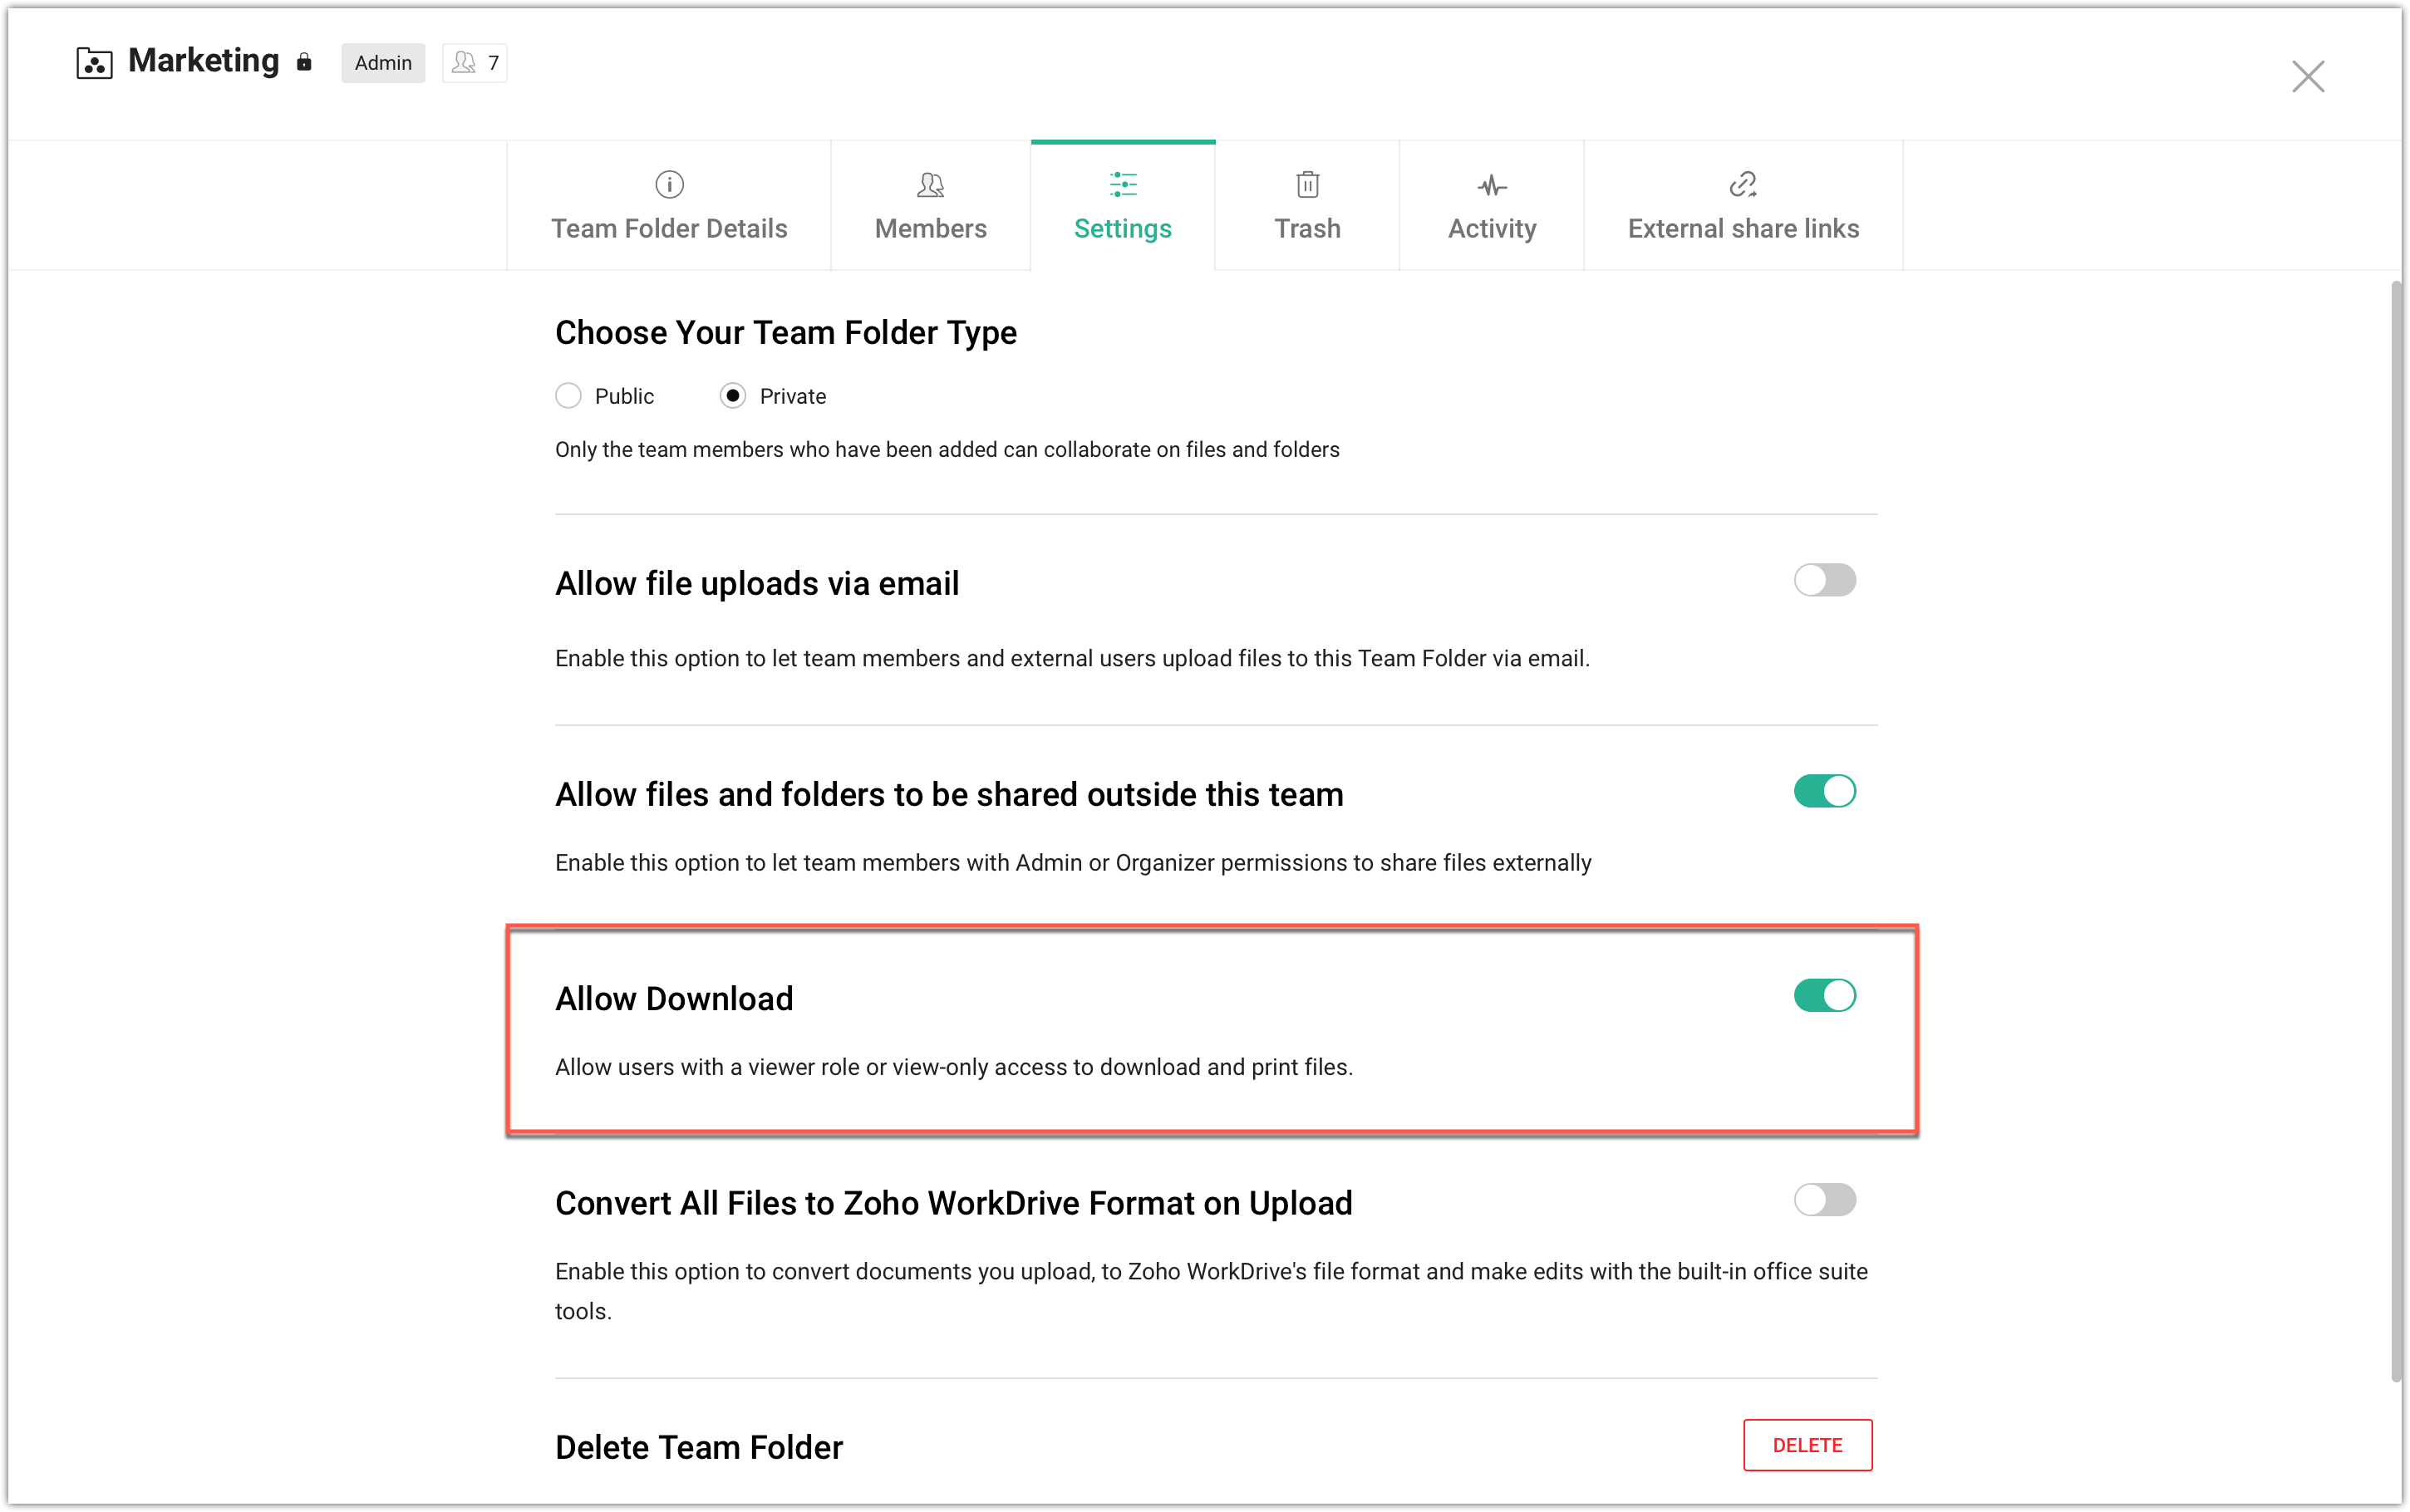Viewport: 2410px width, 1512px height.
Task: Turn off the Allow Download toggle
Action: (x=1824, y=995)
